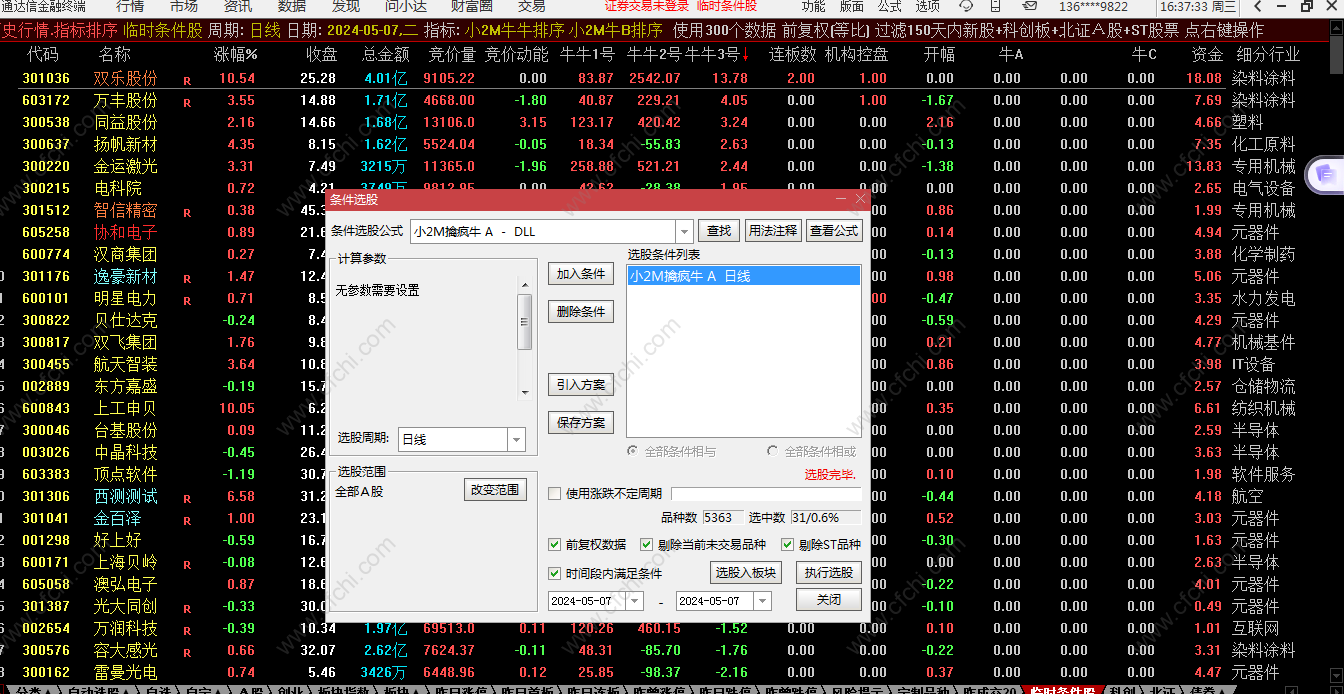Click the 涨幅% column header
The width and height of the screenshot is (1344, 694).
click(x=236, y=54)
